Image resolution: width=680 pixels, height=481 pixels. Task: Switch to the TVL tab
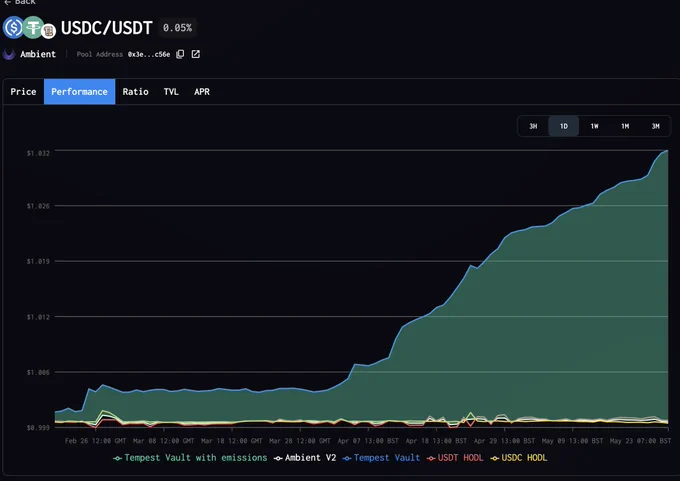coord(171,92)
